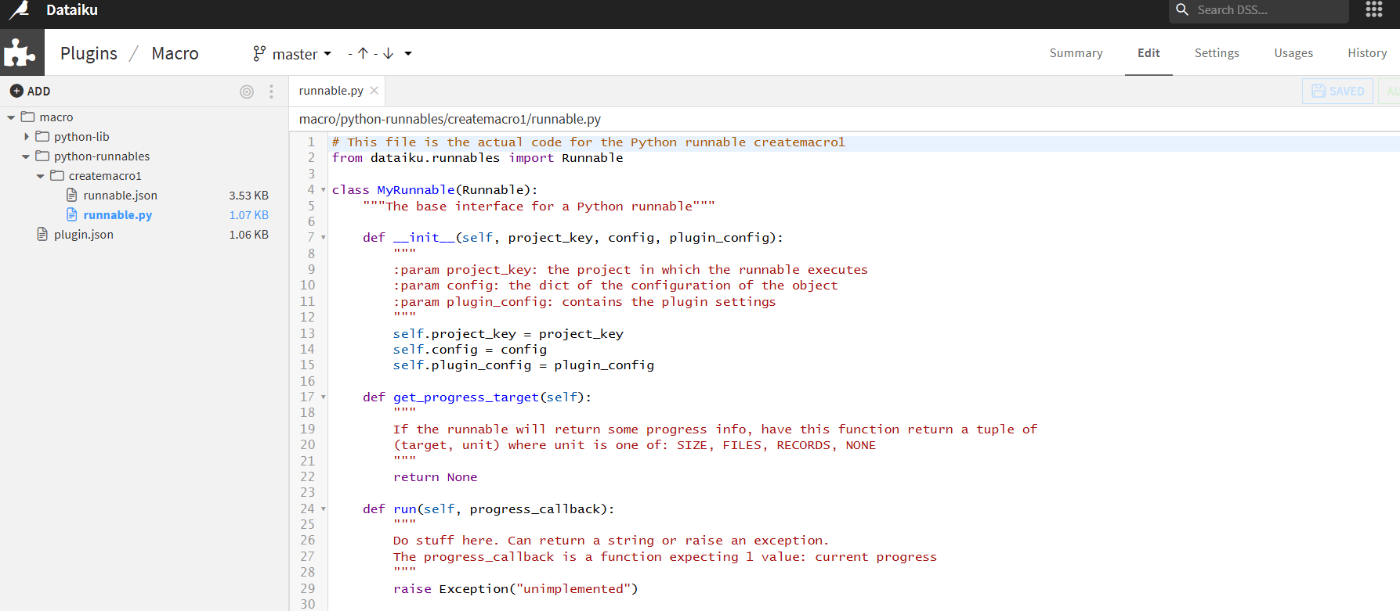Fold the run method at line 24
Viewport: 1400px width, 611px height.
pyautogui.click(x=323, y=509)
